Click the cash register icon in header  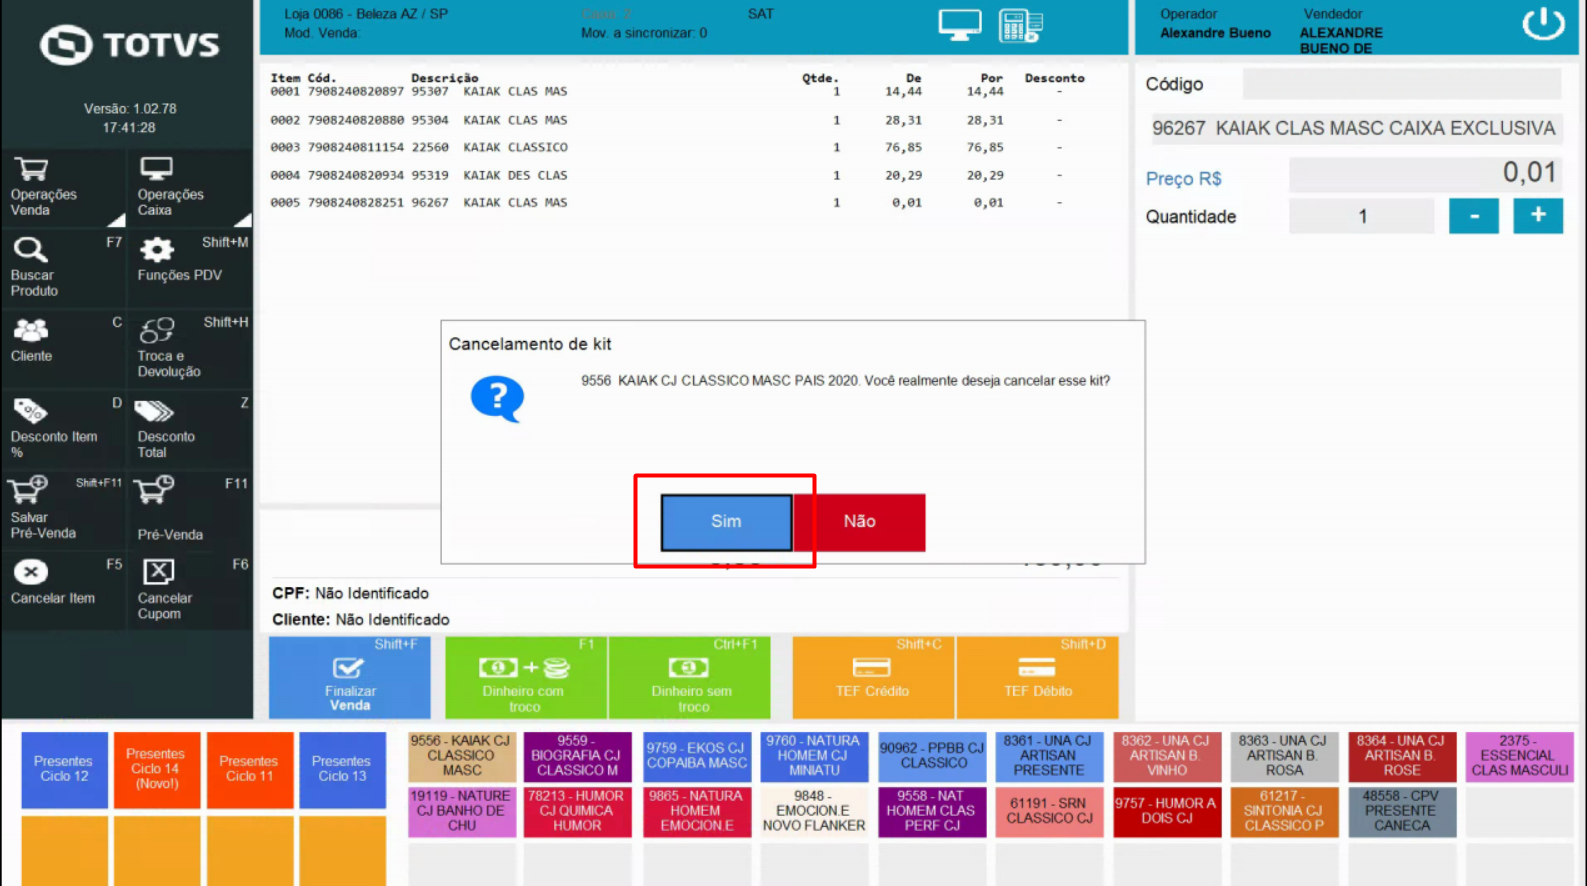[1020, 26]
